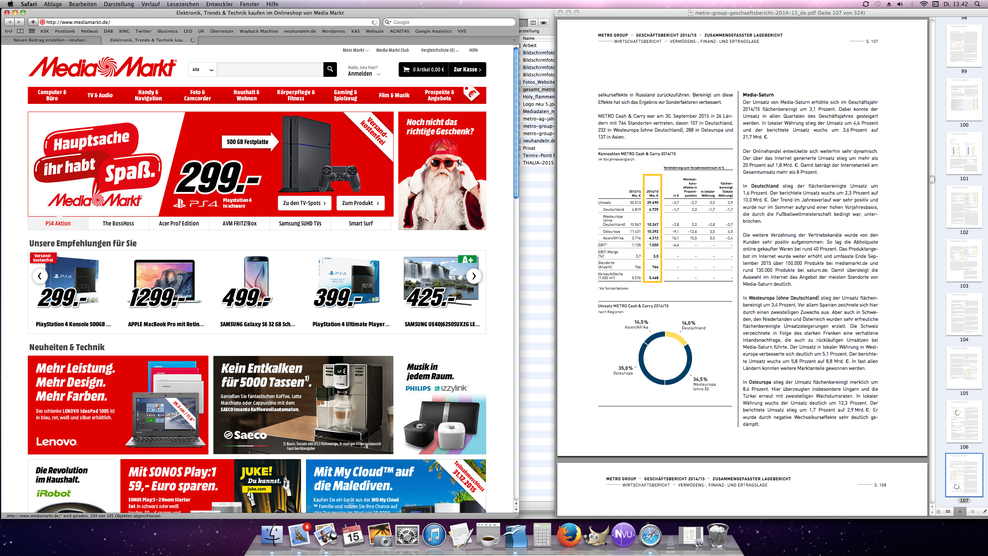Open the Calculator icon in the Dock
The height and width of the screenshot is (556, 988).
pos(542,535)
